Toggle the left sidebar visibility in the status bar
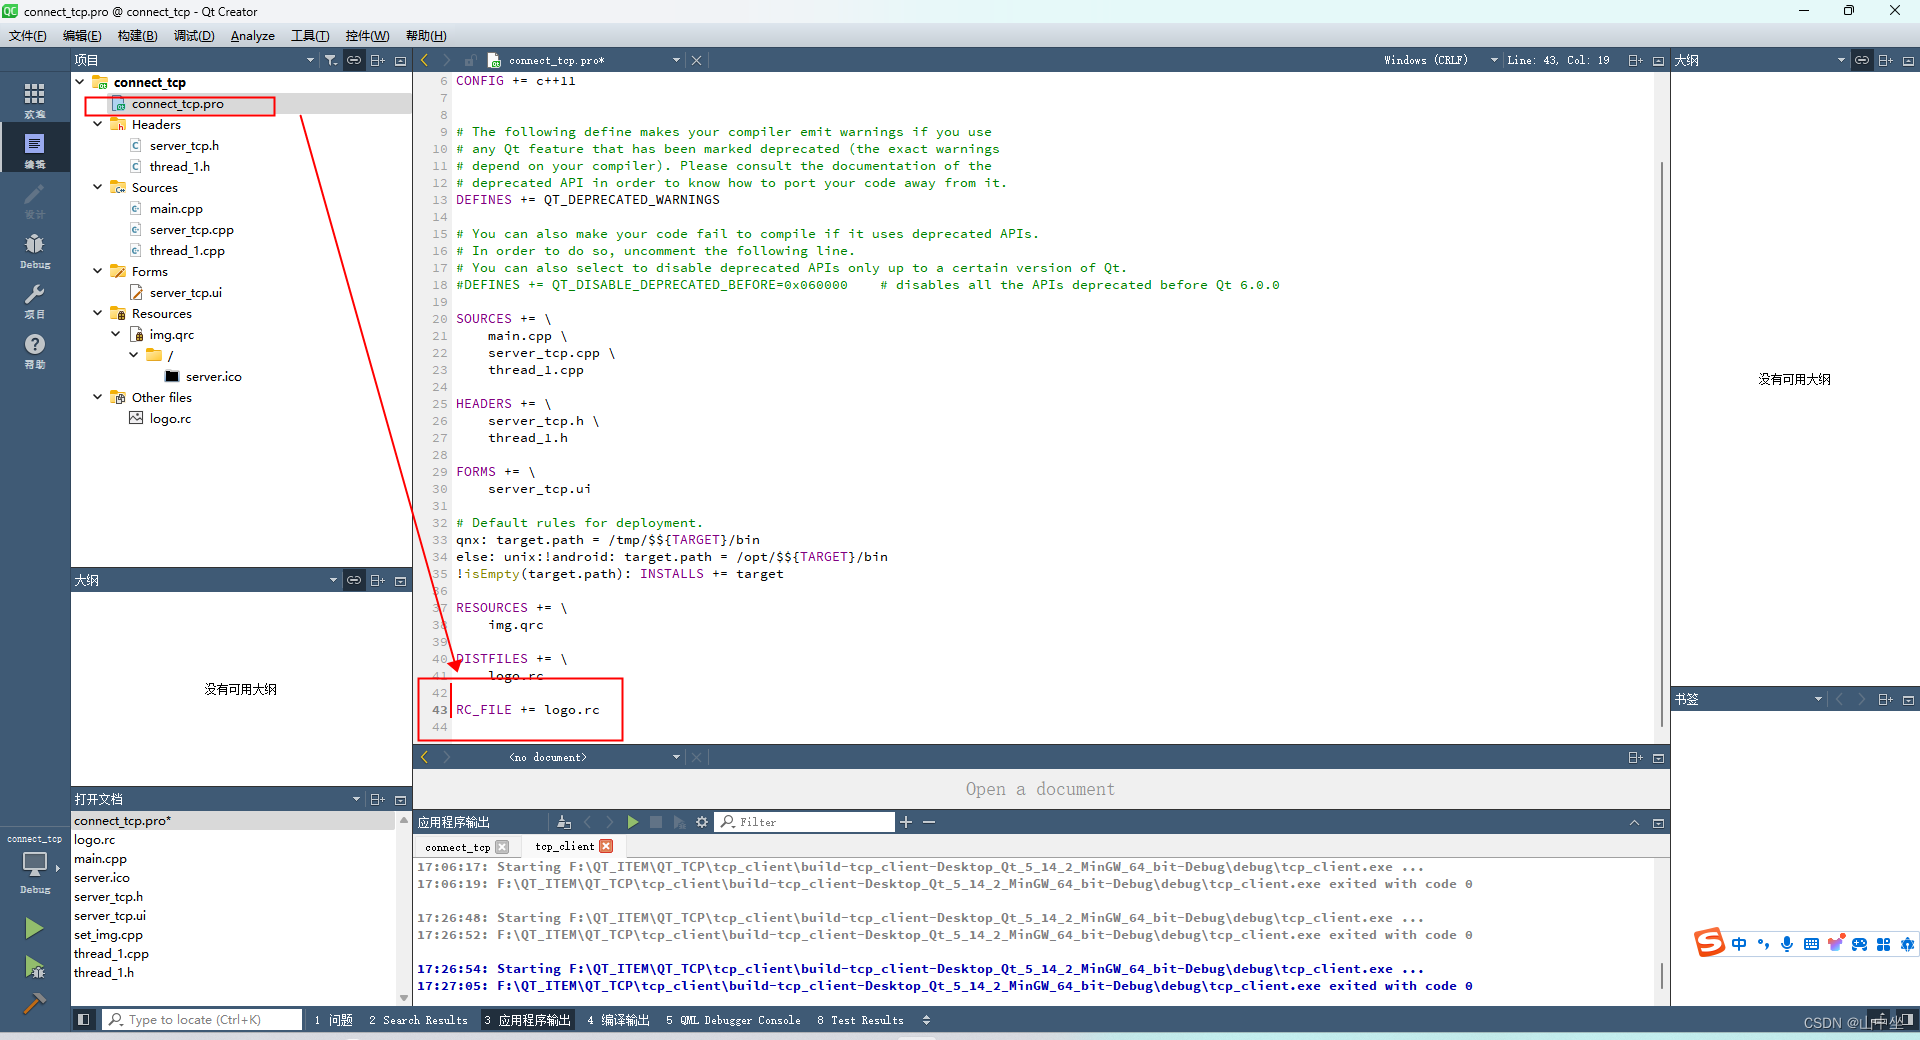The height and width of the screenshot is (1040, 1920). click(84, 1019)
